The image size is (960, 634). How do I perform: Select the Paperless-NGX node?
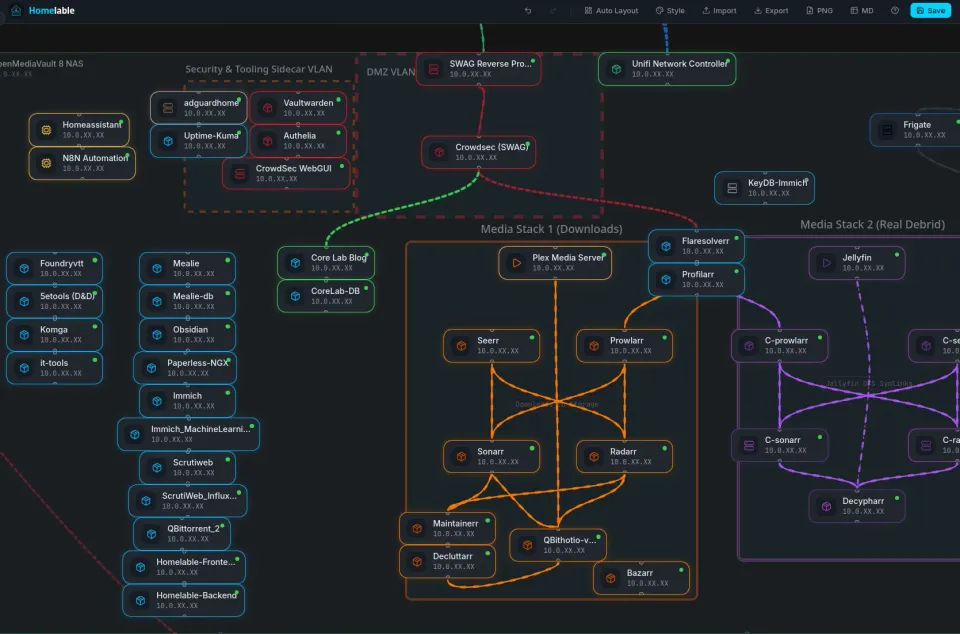pyautogui.click(x=185, y=368)
